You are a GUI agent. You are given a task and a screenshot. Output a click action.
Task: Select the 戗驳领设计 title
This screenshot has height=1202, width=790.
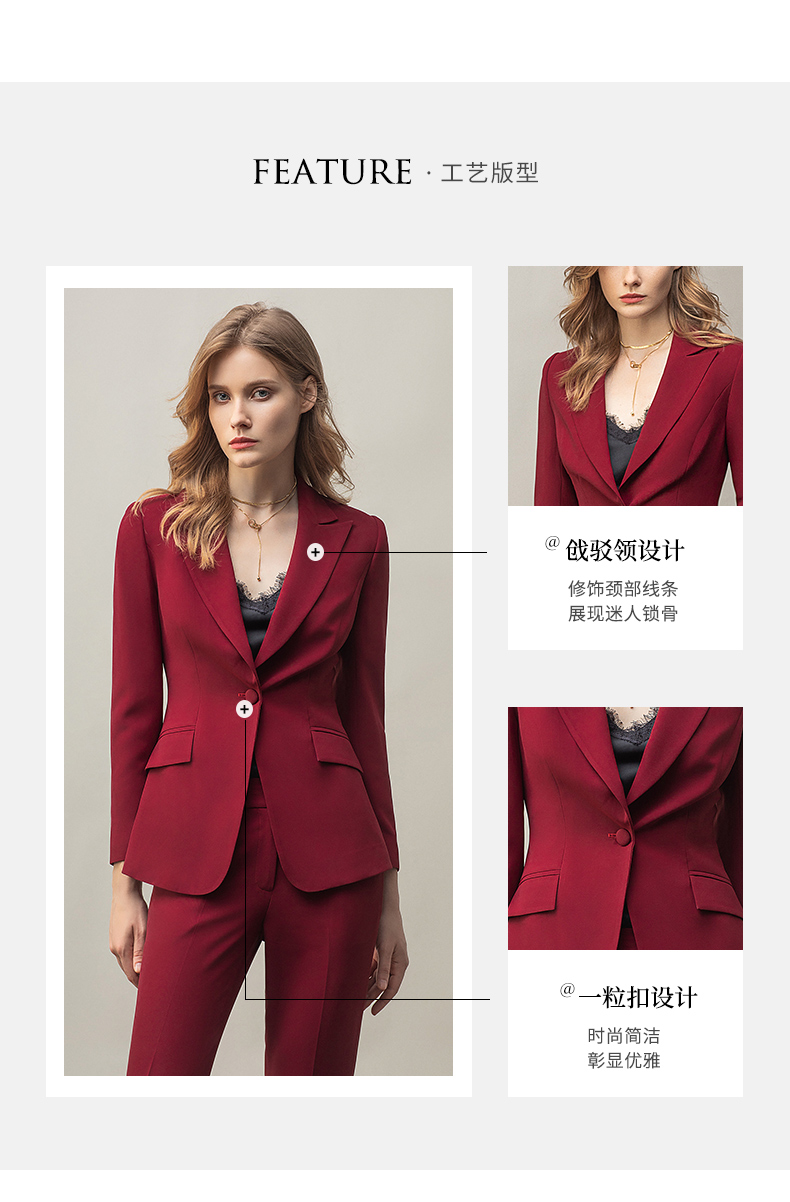pos(626,551)
